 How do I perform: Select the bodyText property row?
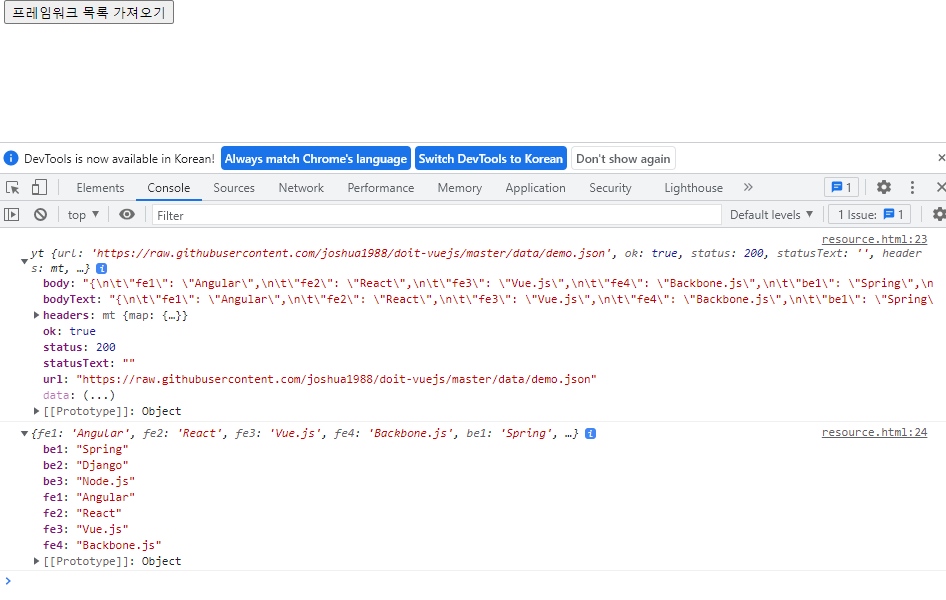click(487, 299)
